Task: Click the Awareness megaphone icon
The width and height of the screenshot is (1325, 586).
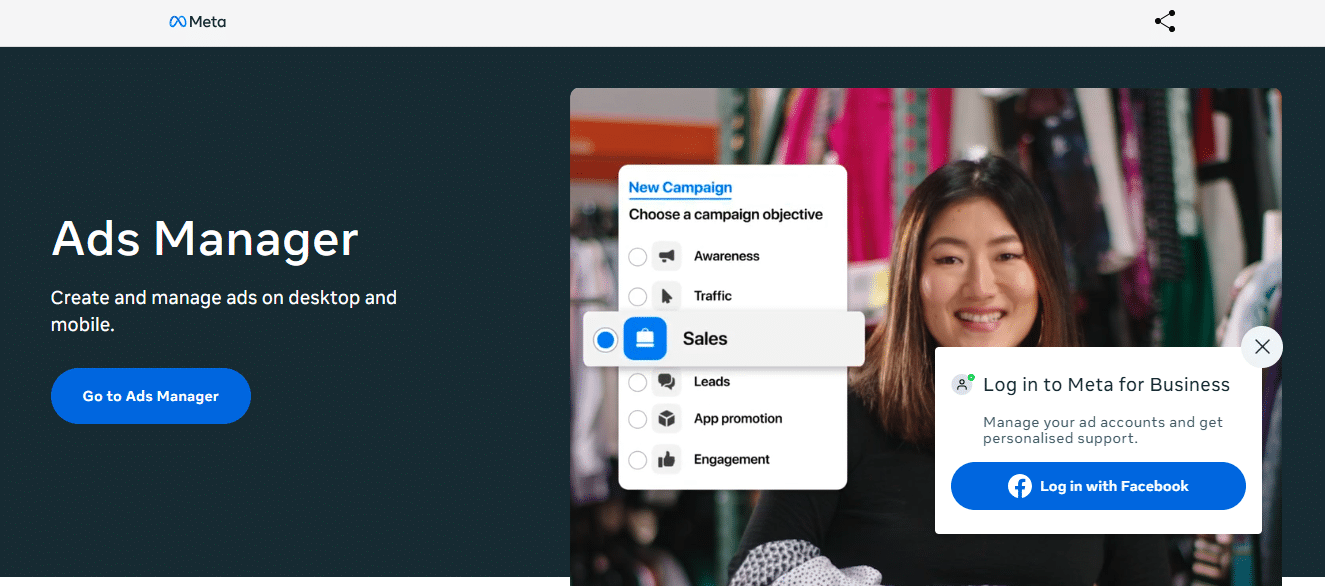Action: tap(666, 256)
